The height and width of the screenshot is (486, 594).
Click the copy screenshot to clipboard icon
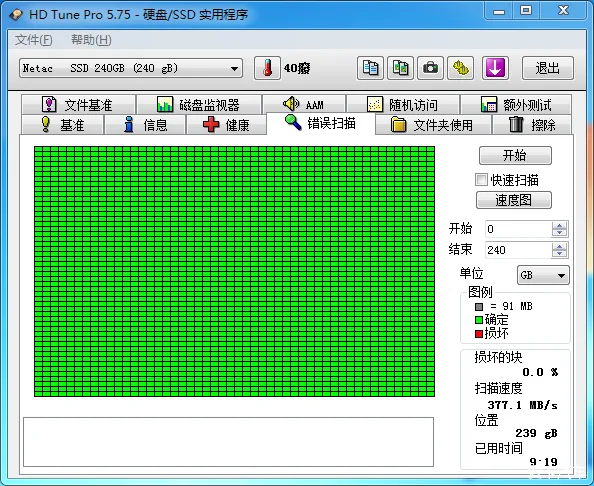[400, 68]
